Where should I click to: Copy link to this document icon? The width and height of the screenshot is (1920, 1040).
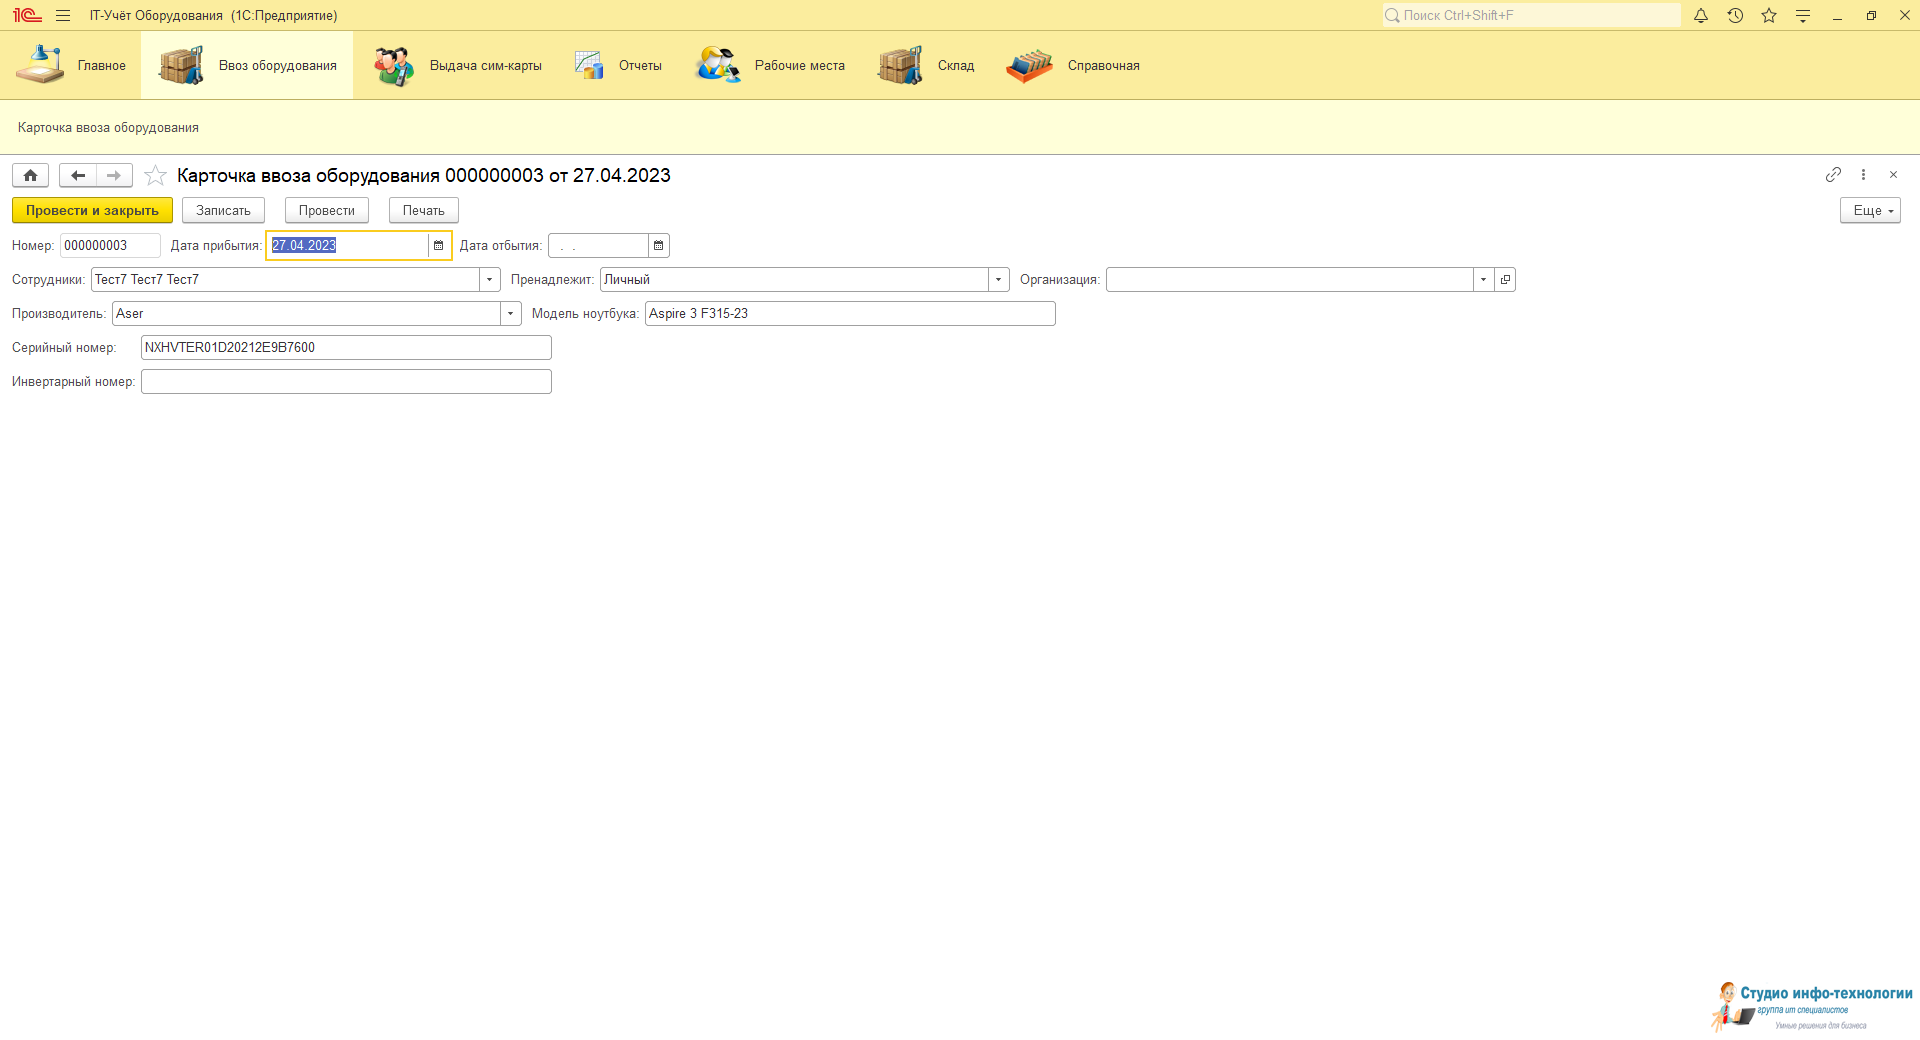pos(1832,175)
